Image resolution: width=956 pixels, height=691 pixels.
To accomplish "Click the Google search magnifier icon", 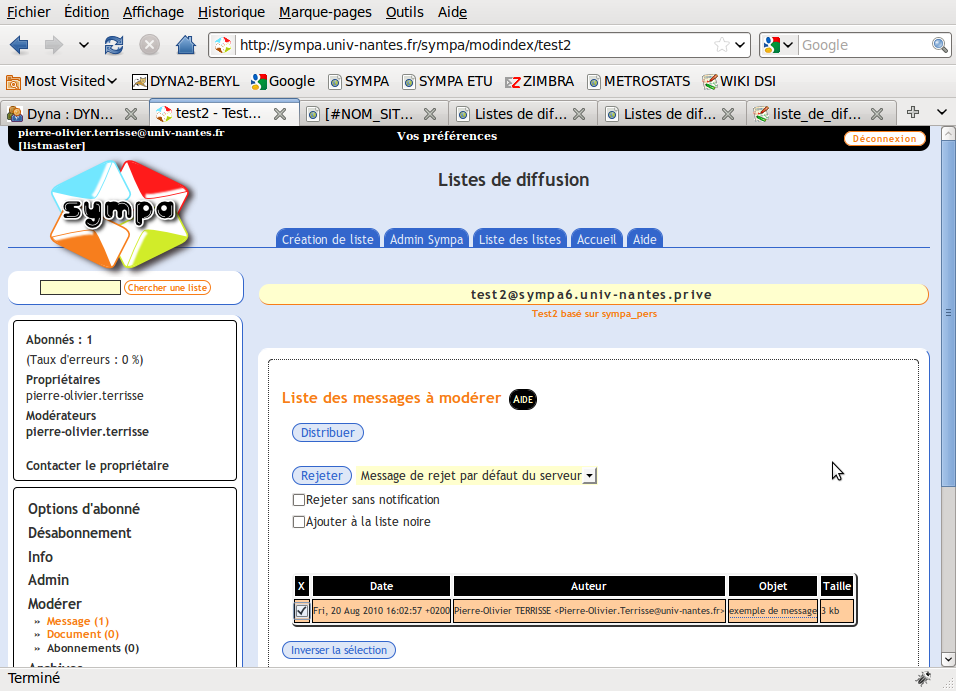I will 940,45.
